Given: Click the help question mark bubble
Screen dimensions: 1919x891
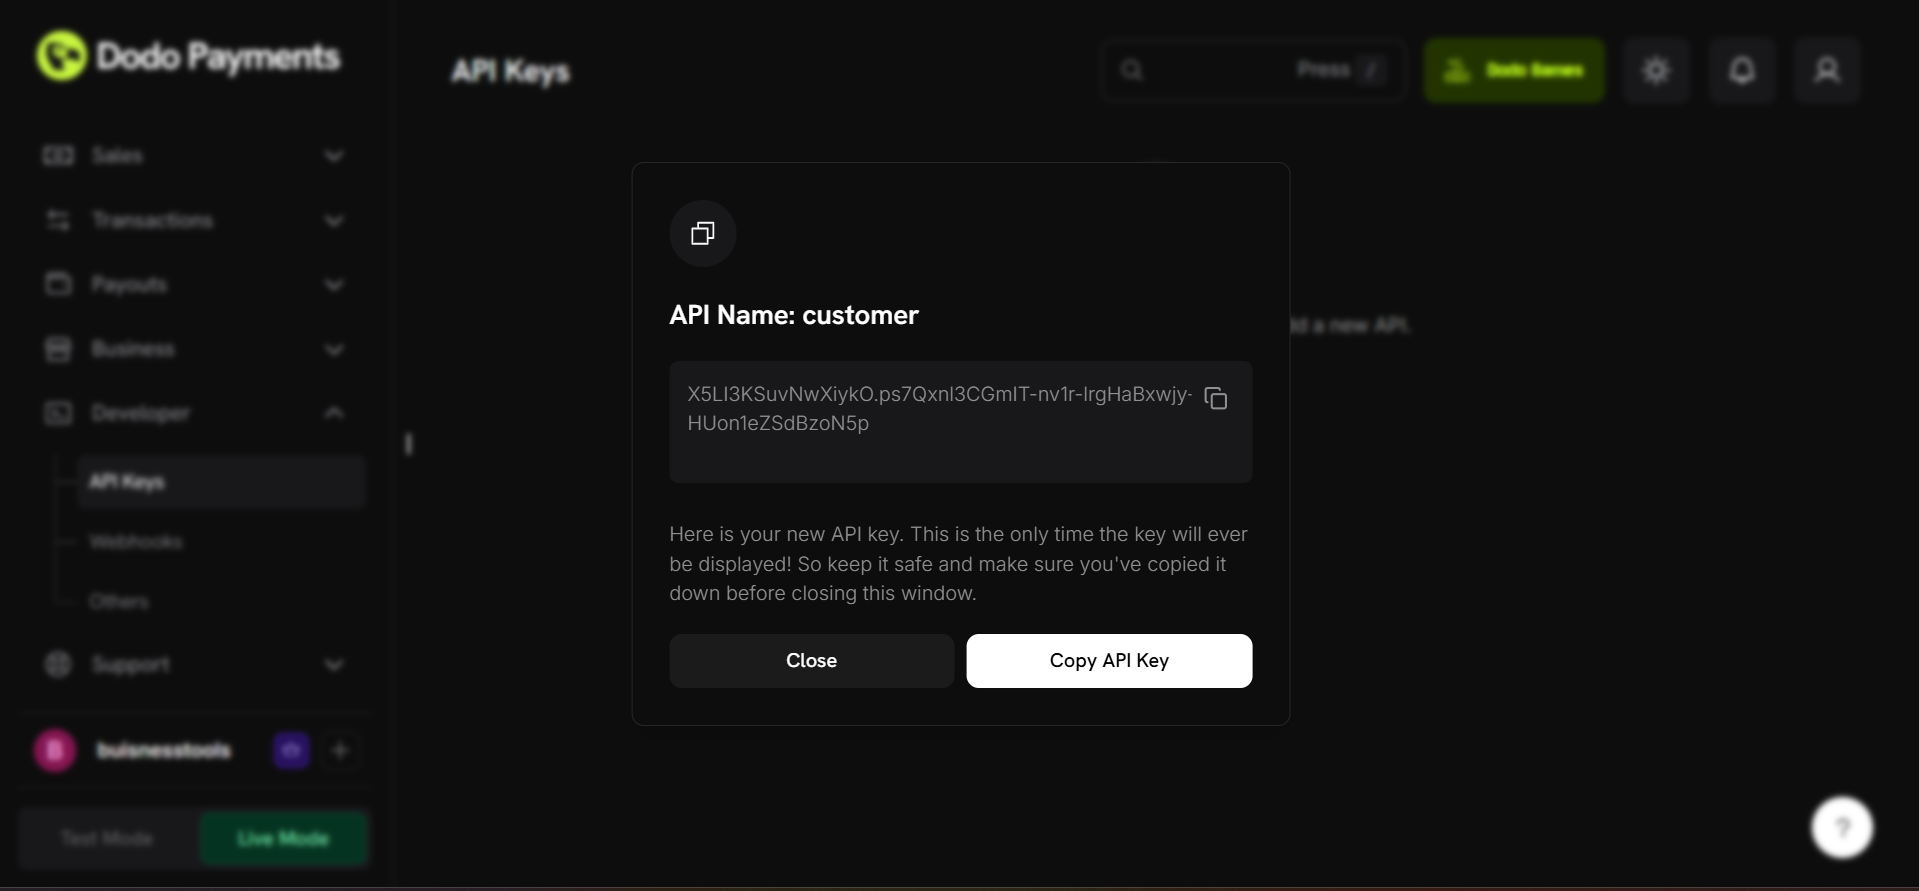Looking at the screenshot, I should pyautogui.click(x=1841, y=827).
